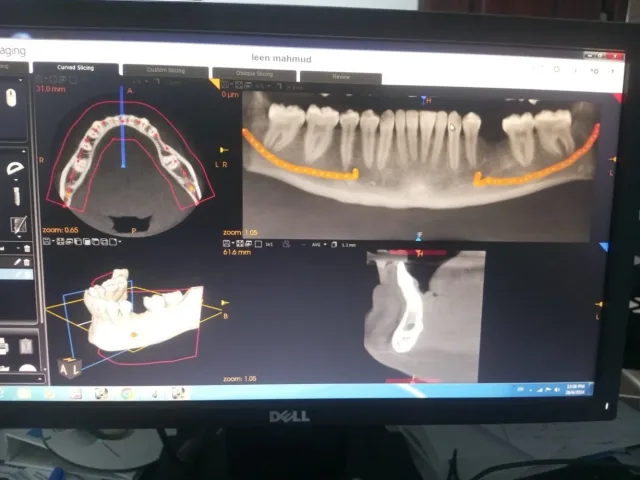Select the image sharpen/contrast tool icon
This screenshot has height=480, width=640.
tap(18, 224)
